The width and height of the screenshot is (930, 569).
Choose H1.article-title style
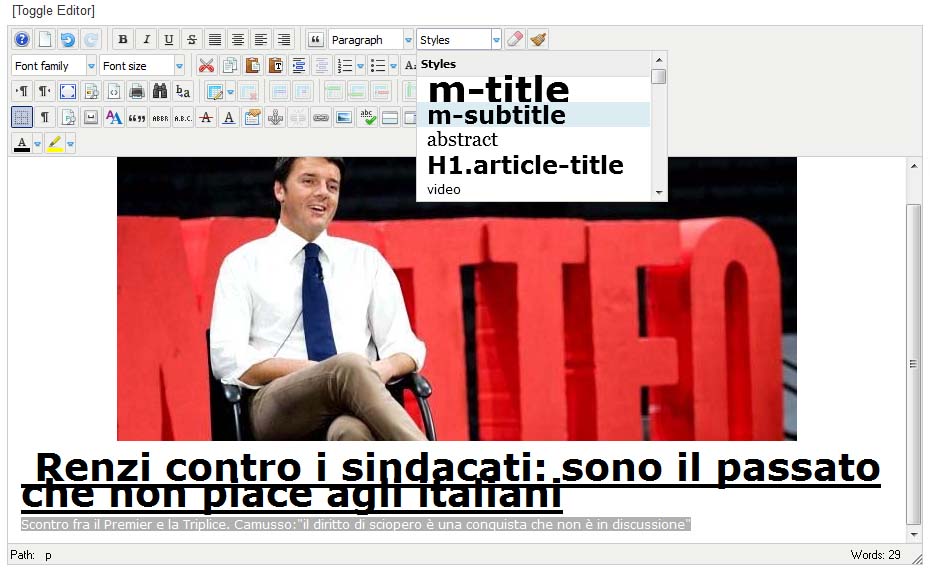coord(525,165)
